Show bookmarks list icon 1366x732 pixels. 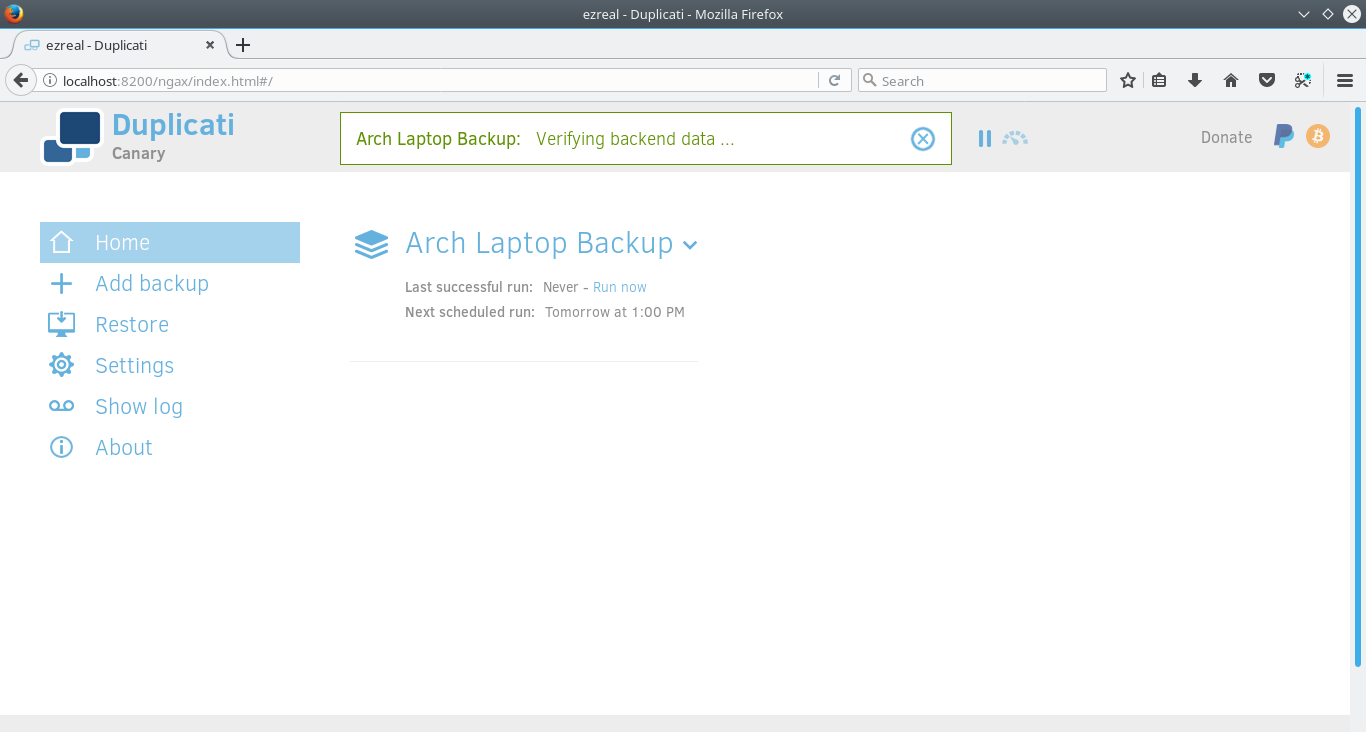[1160, 80]
